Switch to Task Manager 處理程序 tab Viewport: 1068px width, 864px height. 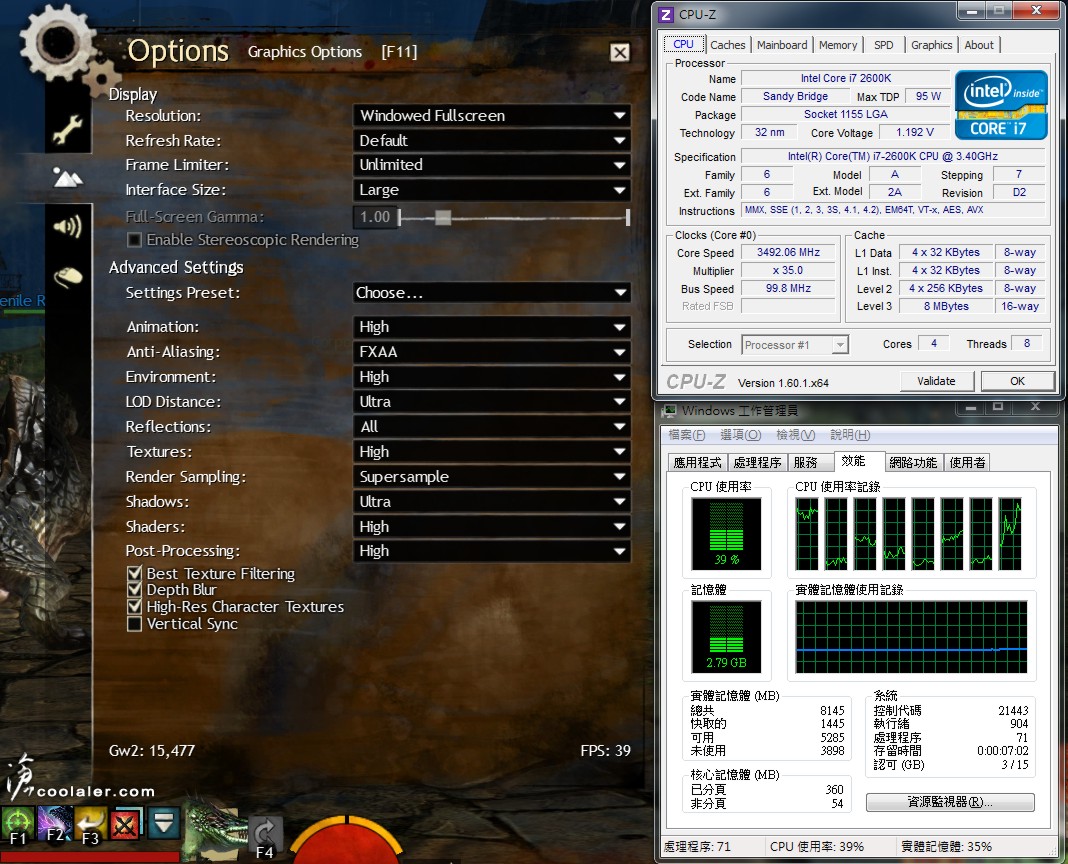[x=757, y=463]
